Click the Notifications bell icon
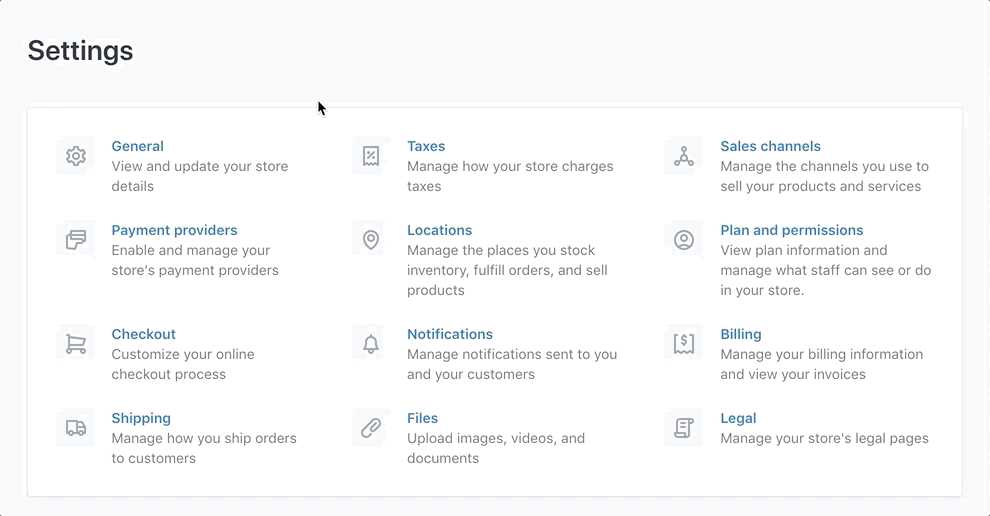 tap(371, 344)
